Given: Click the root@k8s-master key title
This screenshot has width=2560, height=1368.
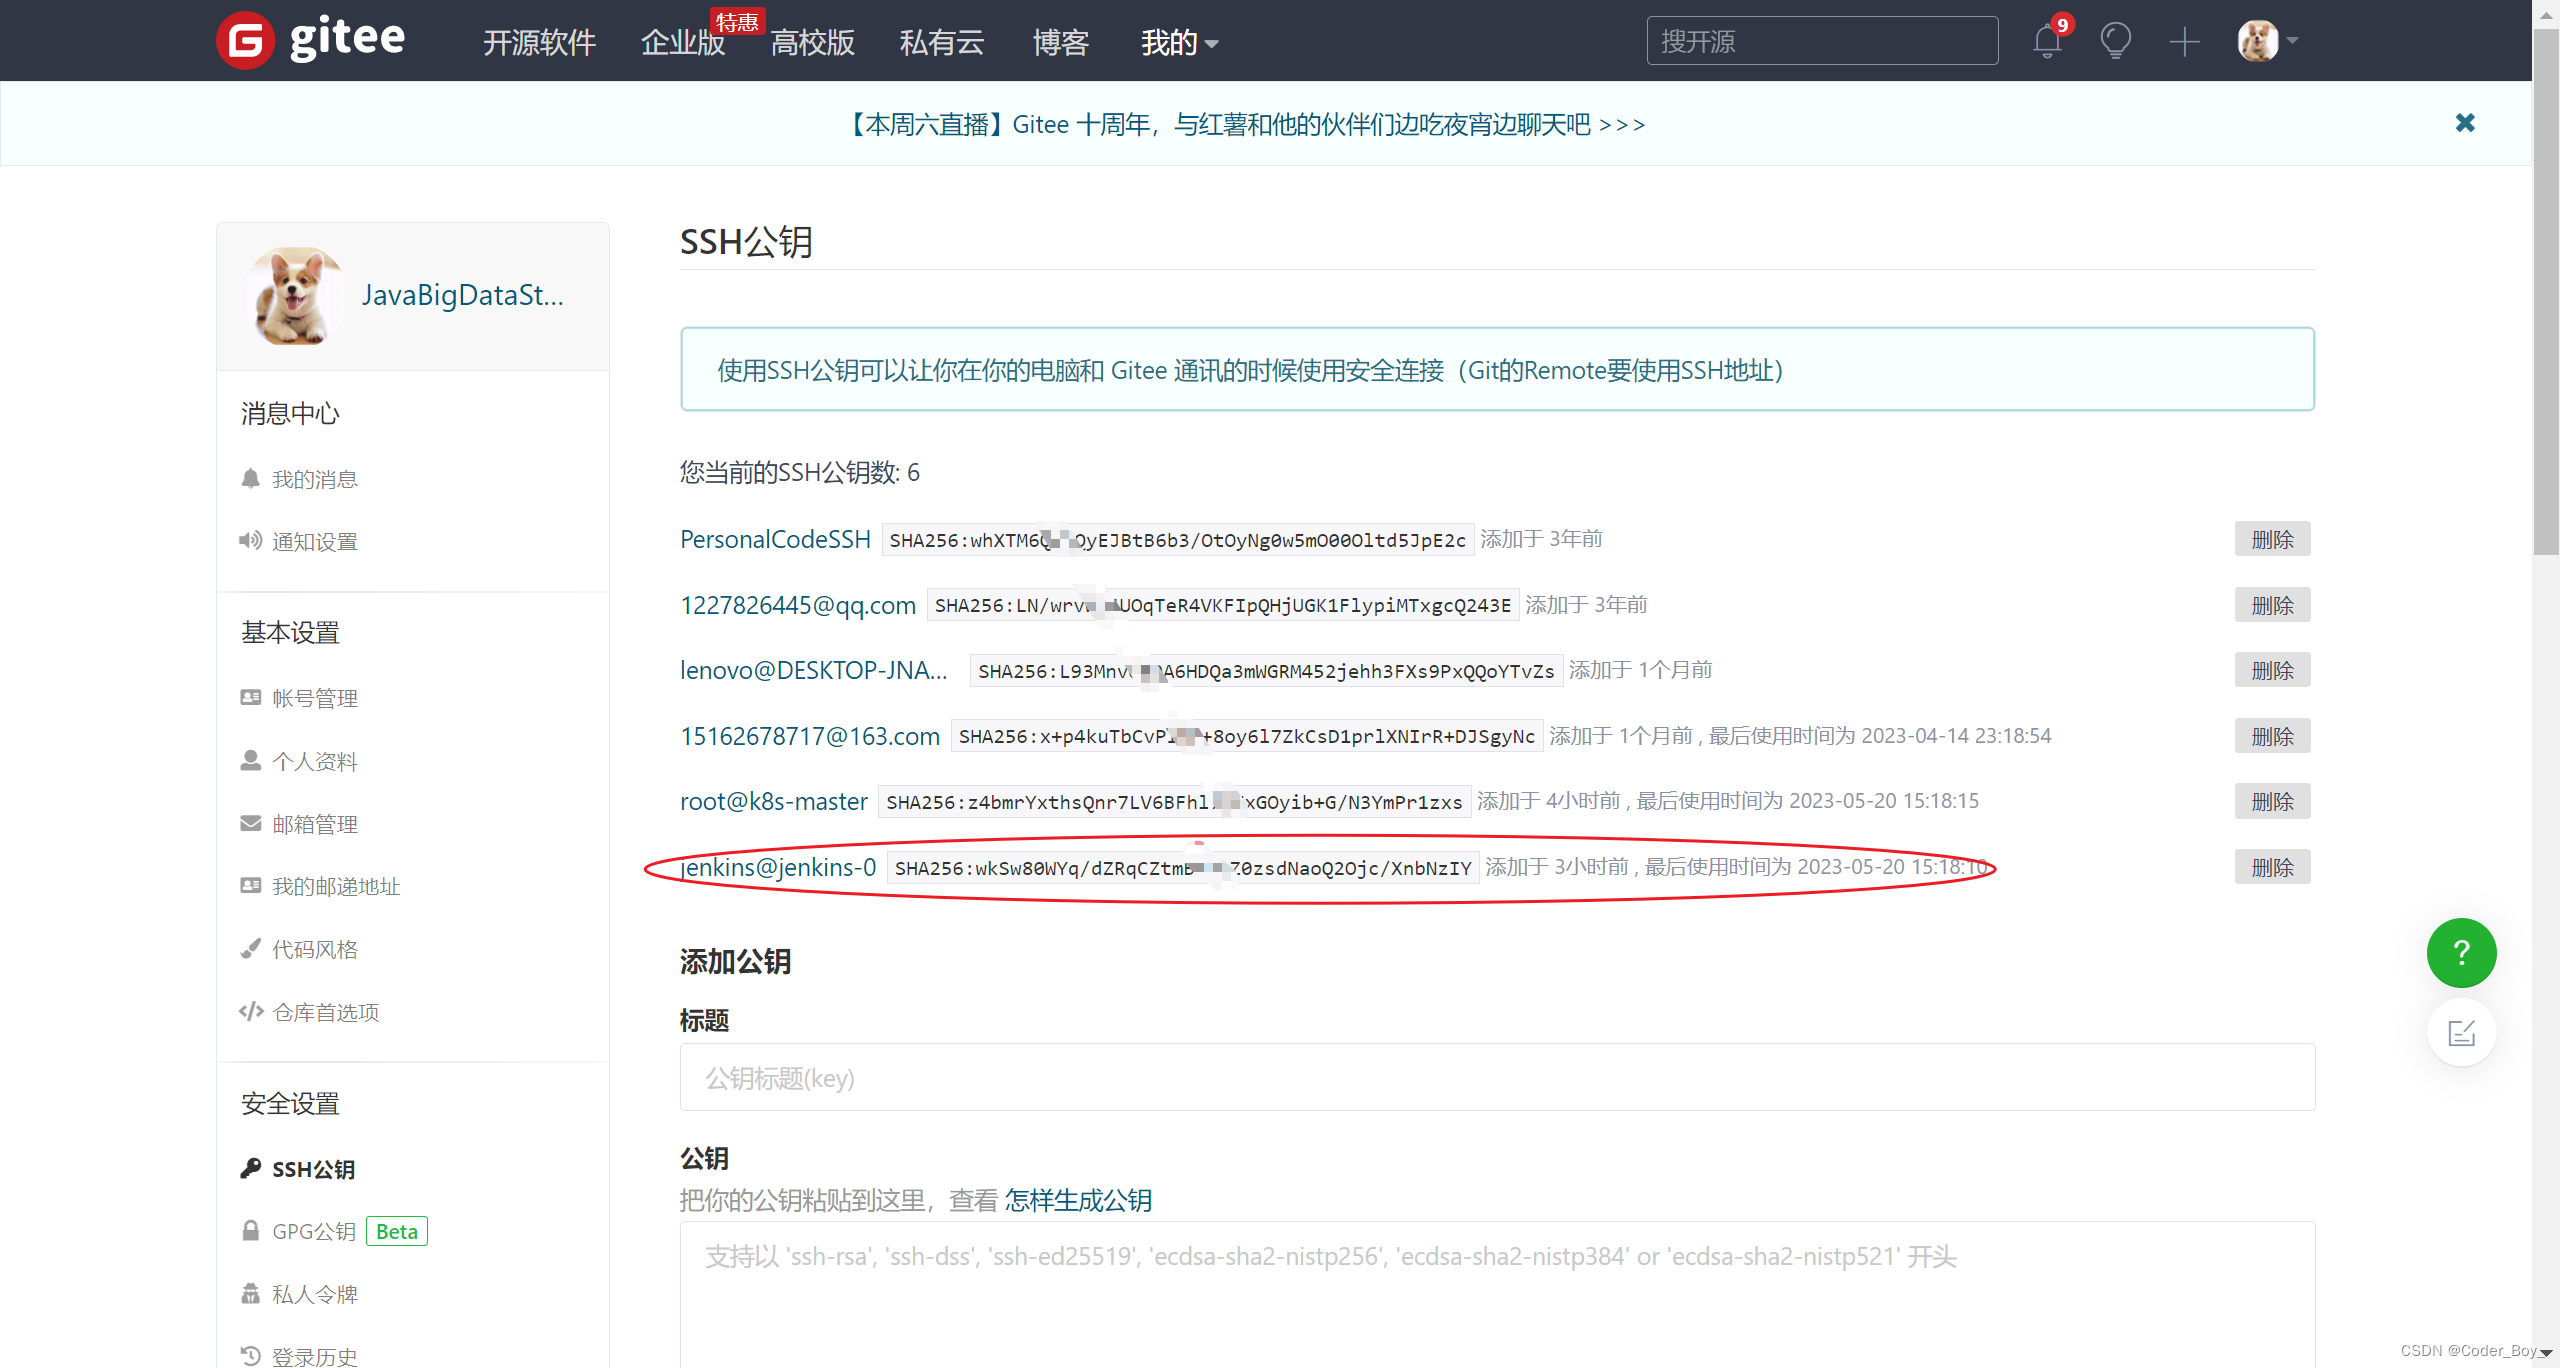Looking at the screenshot, I should (774, 801).
